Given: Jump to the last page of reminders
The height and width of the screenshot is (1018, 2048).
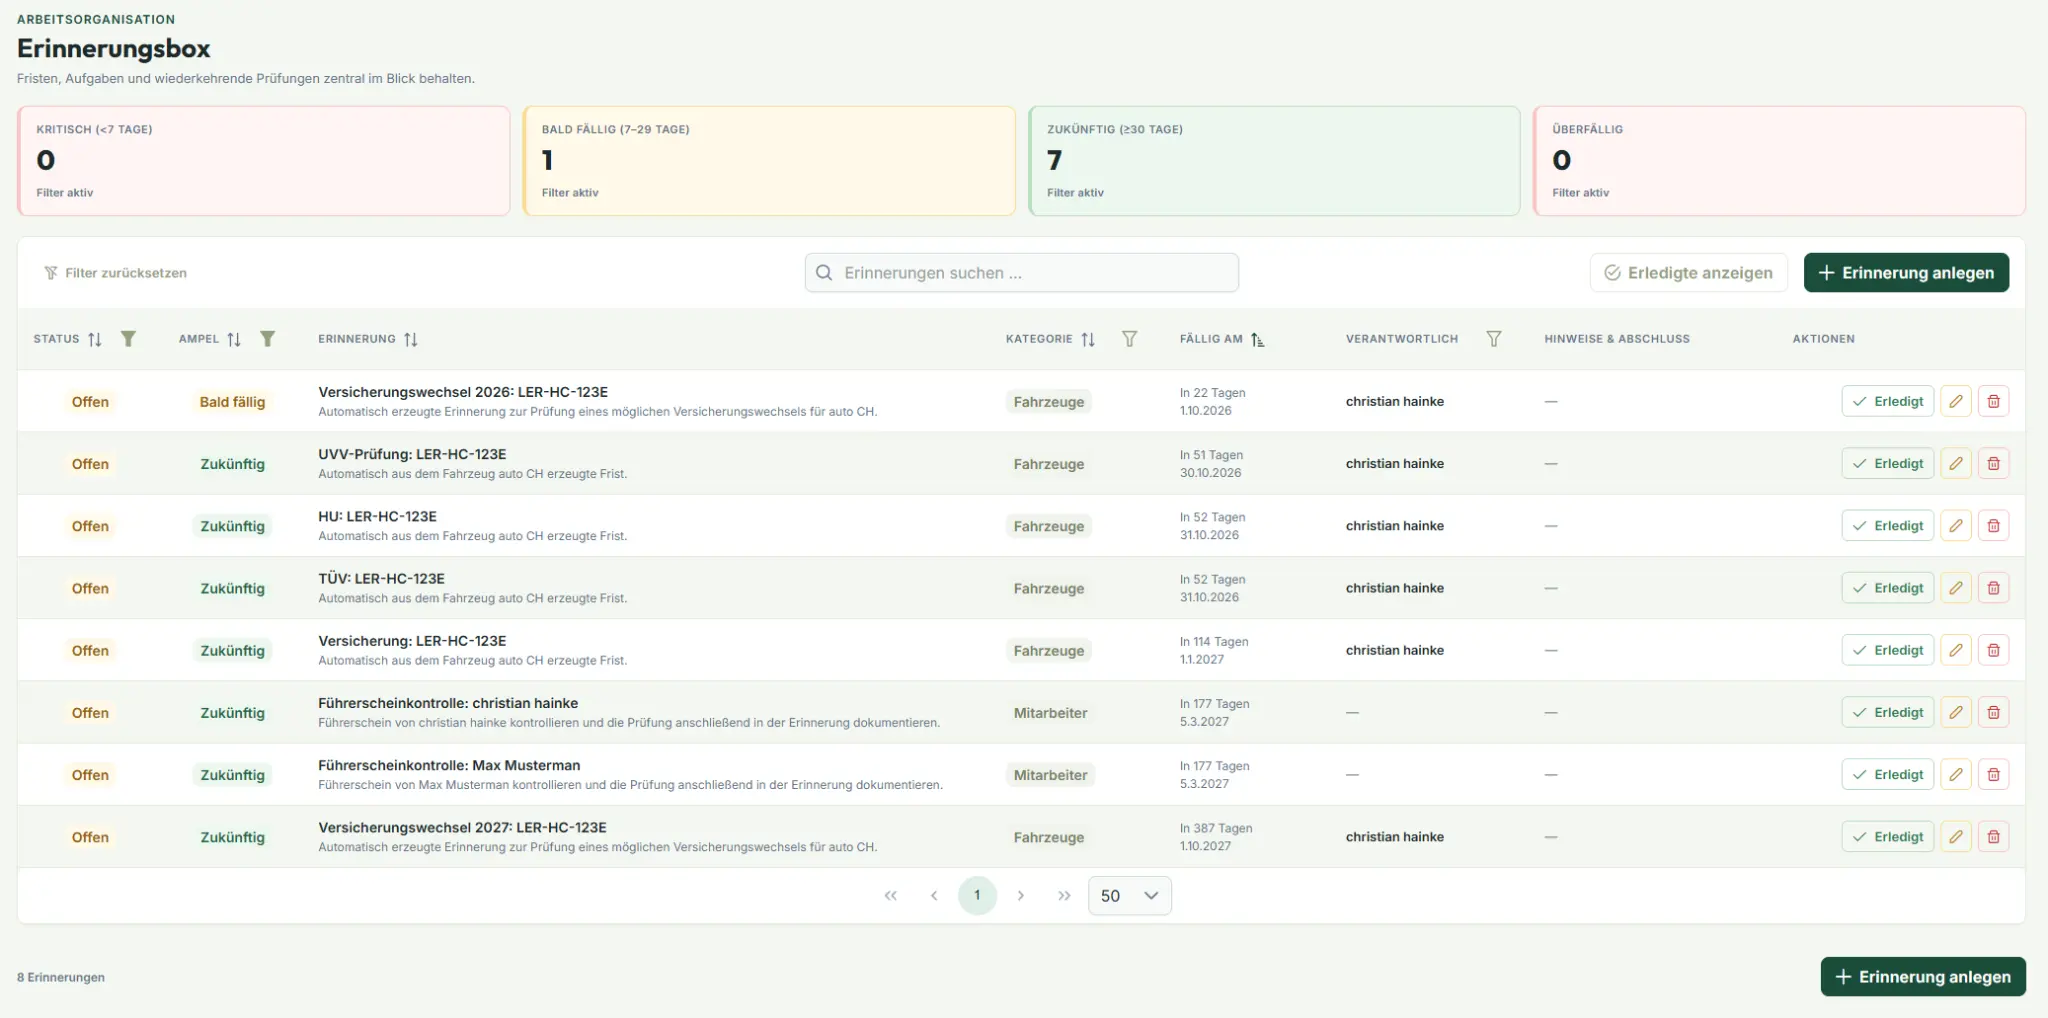Looking at the screenshot, I should pyautogui.click(x=1064, y=895).
